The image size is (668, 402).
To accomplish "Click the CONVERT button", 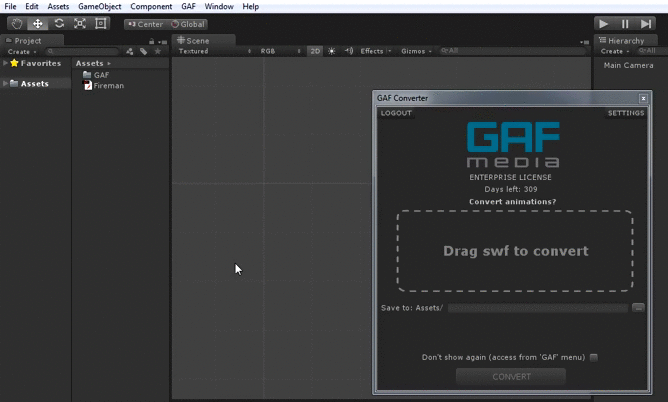I will (511, 377).
